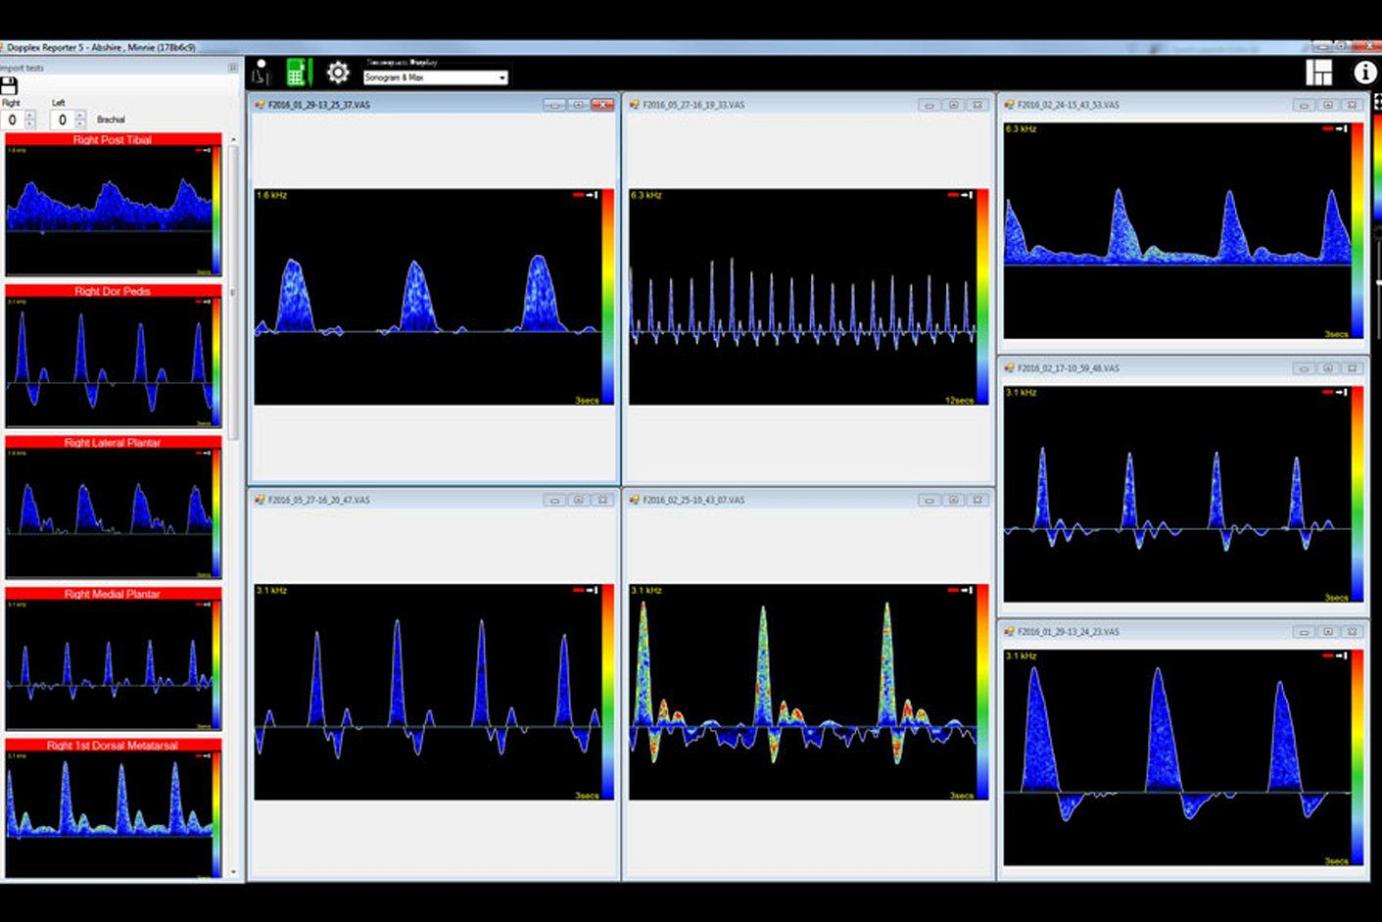Pin the Import tests panel
The width and height of the screenshot is (1382, 922).
[233, 68]
